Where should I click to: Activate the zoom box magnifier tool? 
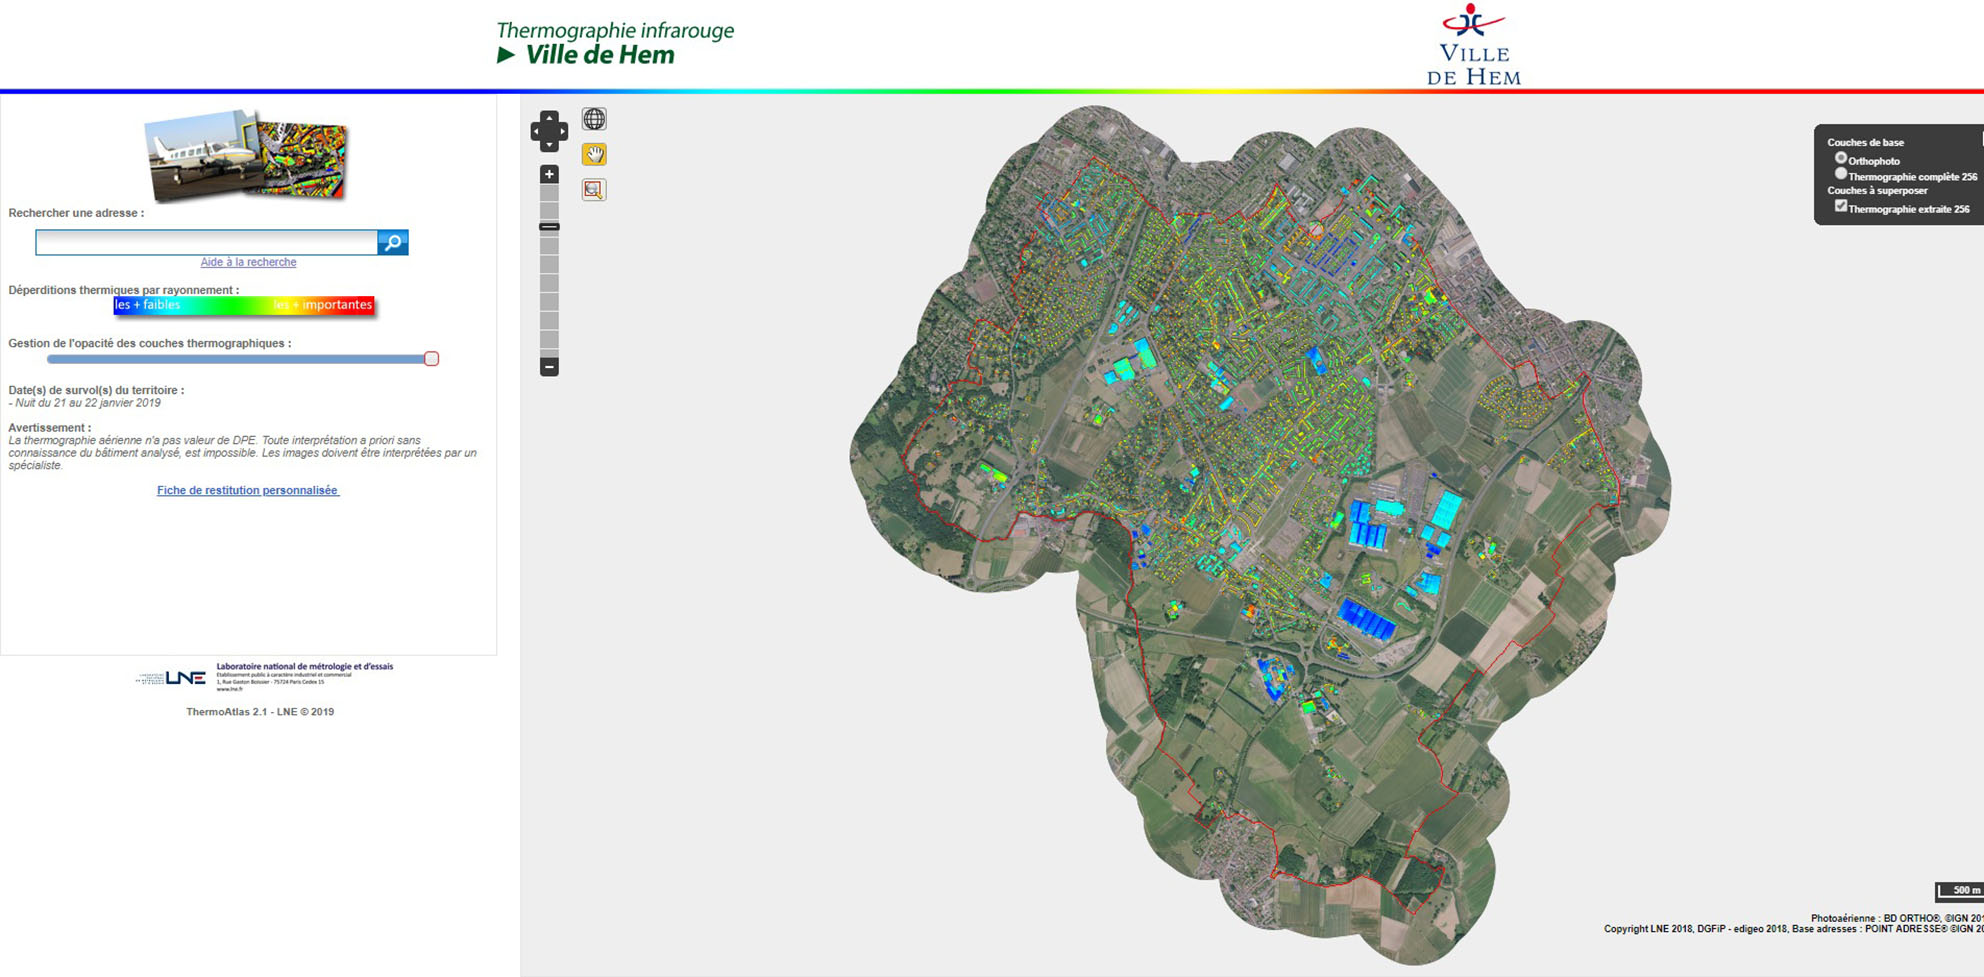click(x=594, y=190)
